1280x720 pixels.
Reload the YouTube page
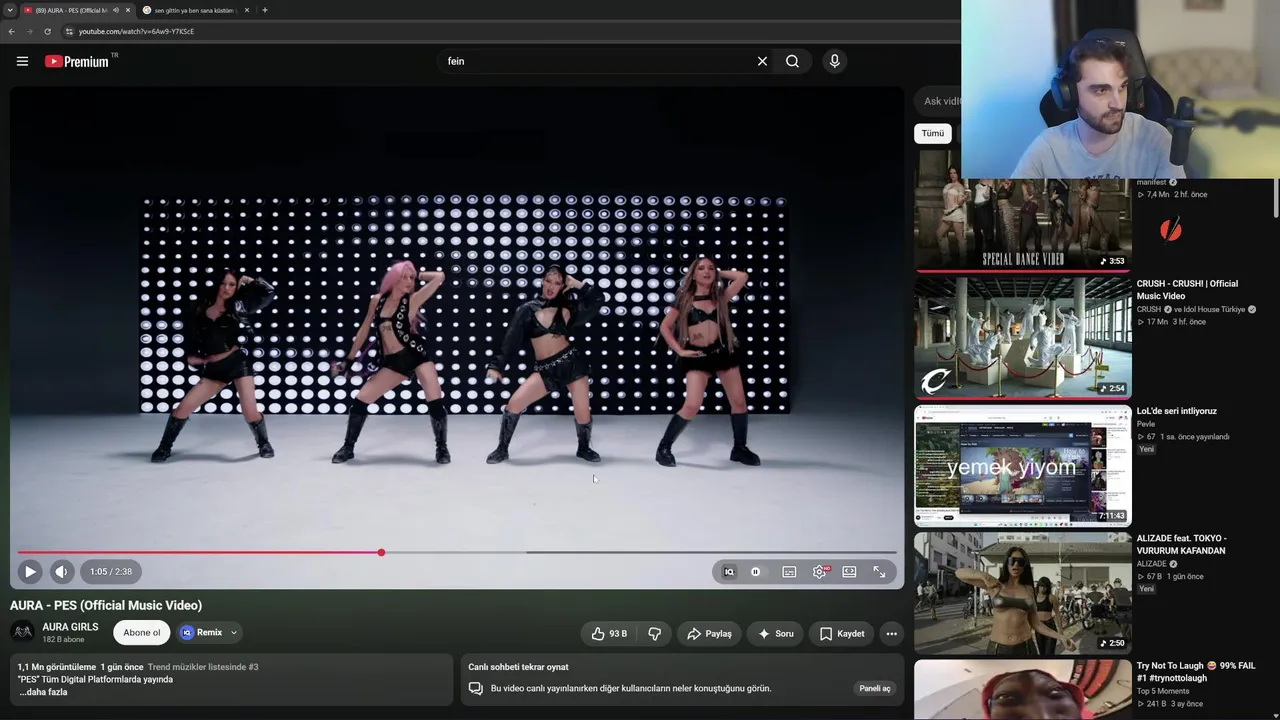tap(47, 31)
